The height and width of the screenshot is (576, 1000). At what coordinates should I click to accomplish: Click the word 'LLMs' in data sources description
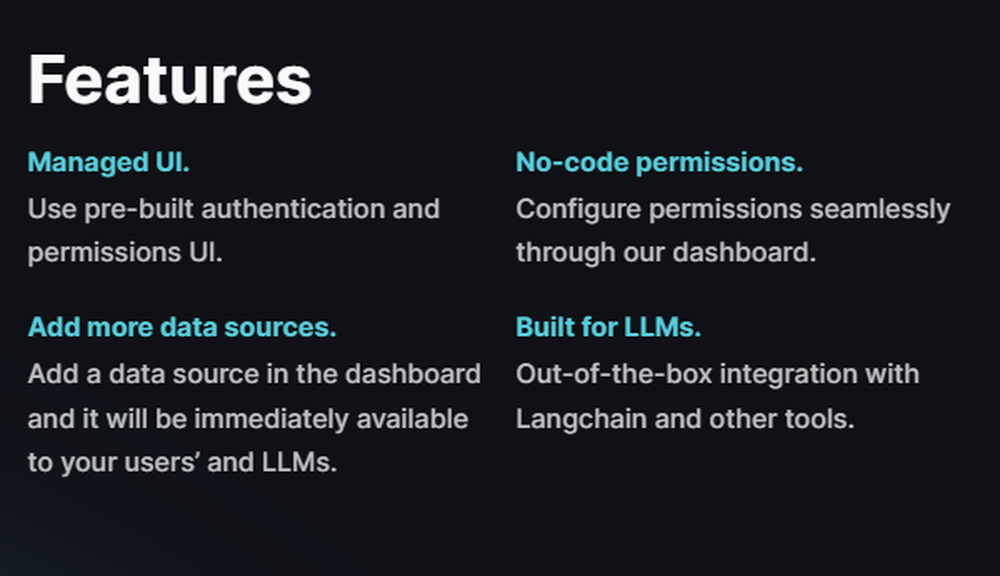299,462
